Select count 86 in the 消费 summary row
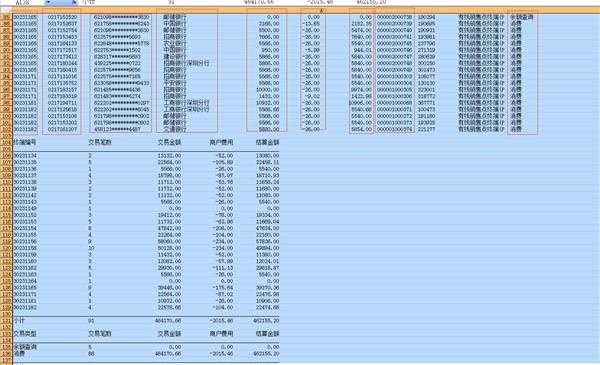The width and height of the screenshot is (600, 365). [x=91, y=354]
